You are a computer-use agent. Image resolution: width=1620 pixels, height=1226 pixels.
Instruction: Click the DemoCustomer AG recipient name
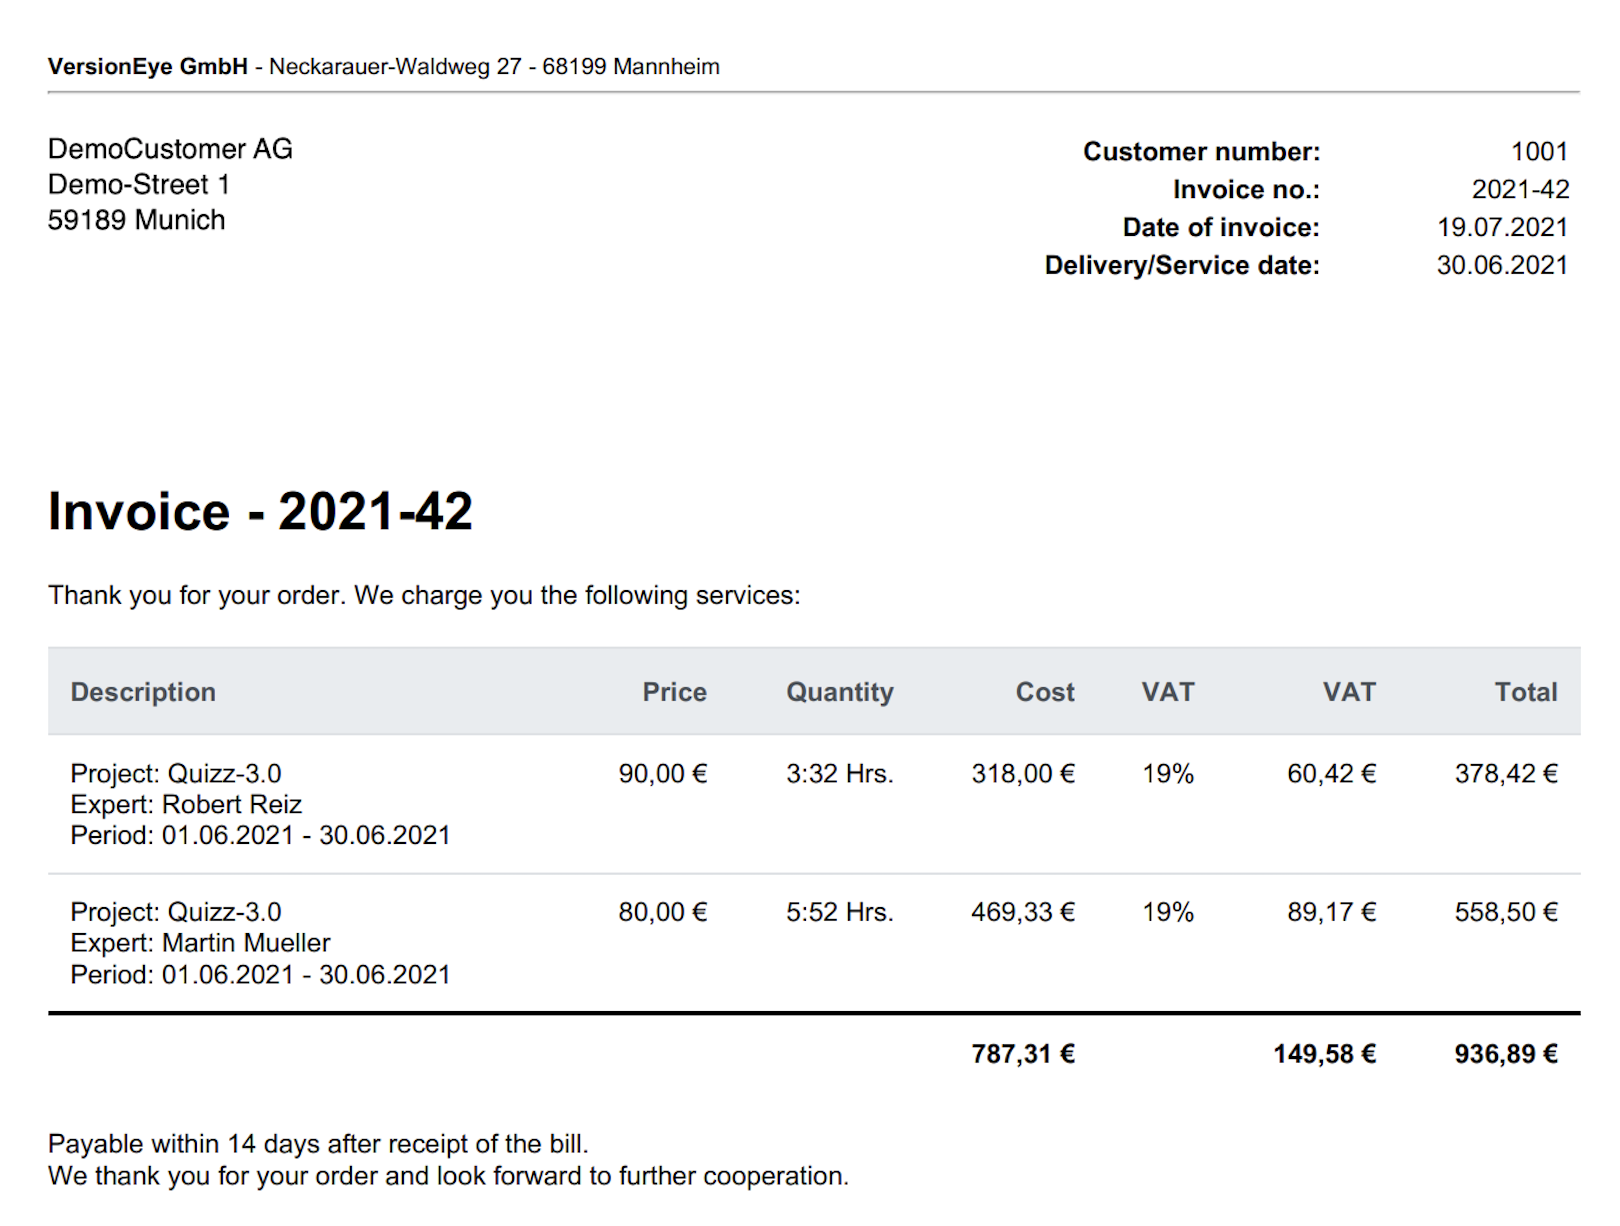(x=170, y=148)
